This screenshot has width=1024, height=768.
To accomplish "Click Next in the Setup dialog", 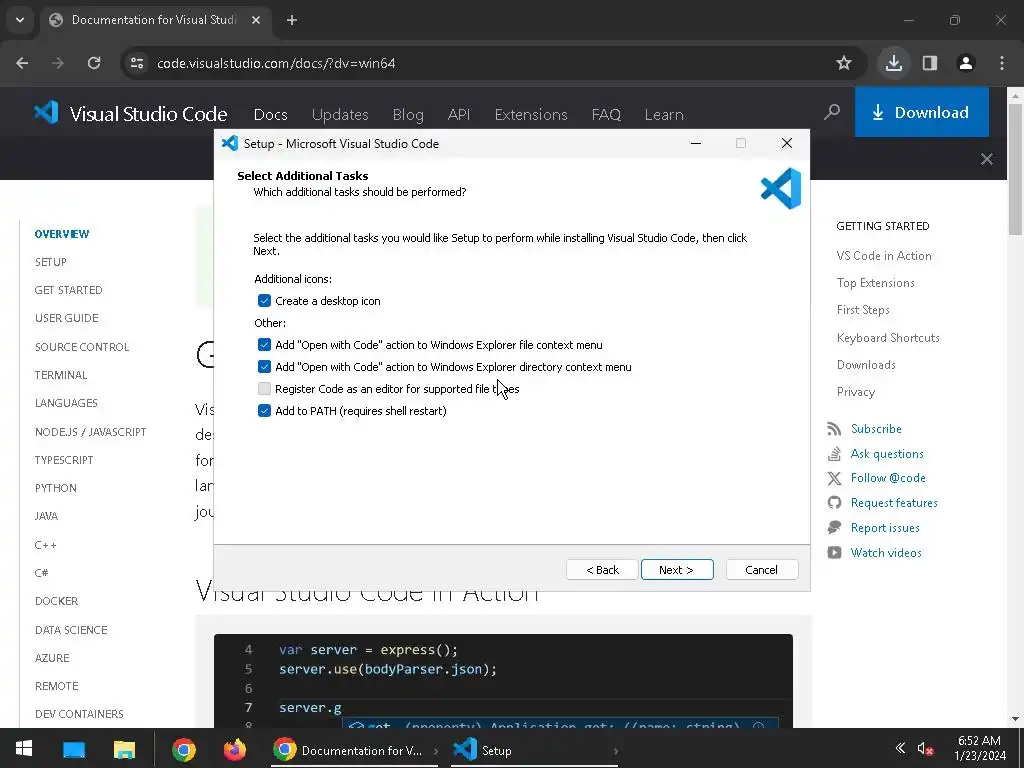I will [677, 569].
